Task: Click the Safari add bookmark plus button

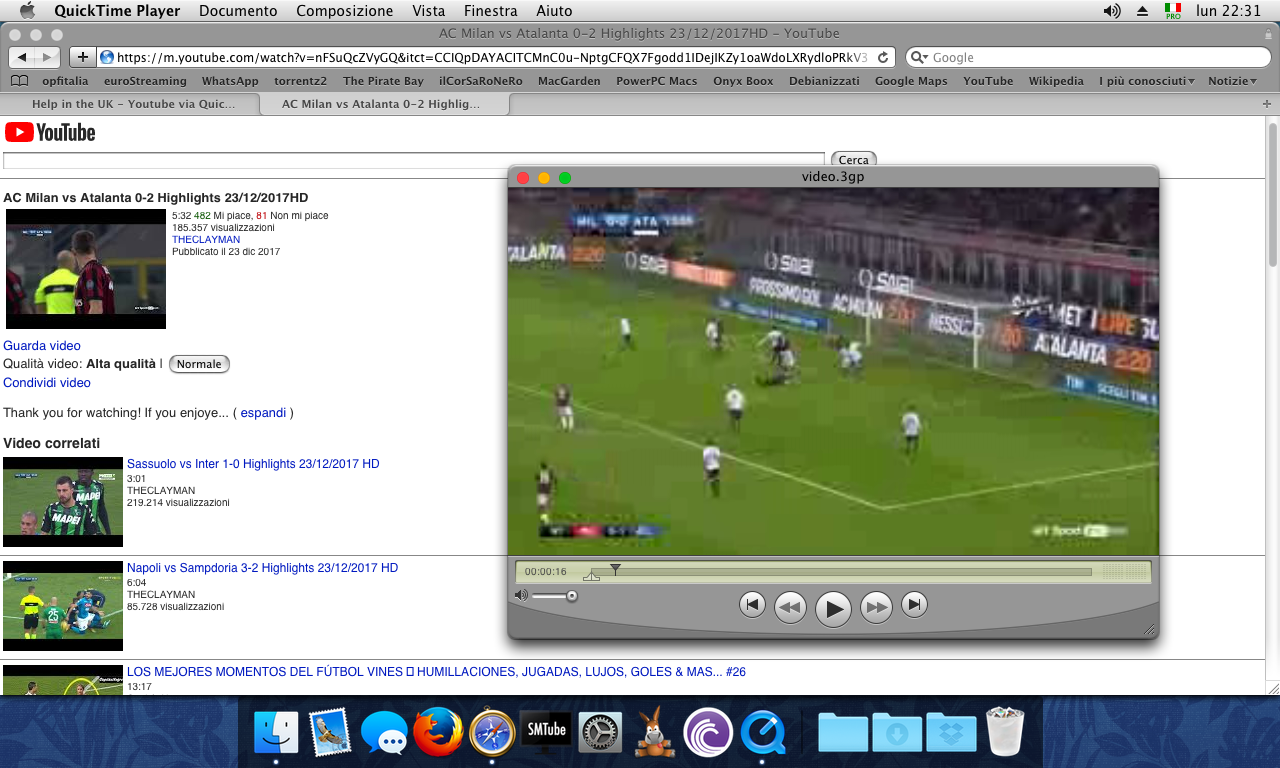Action: coord(82,57)
